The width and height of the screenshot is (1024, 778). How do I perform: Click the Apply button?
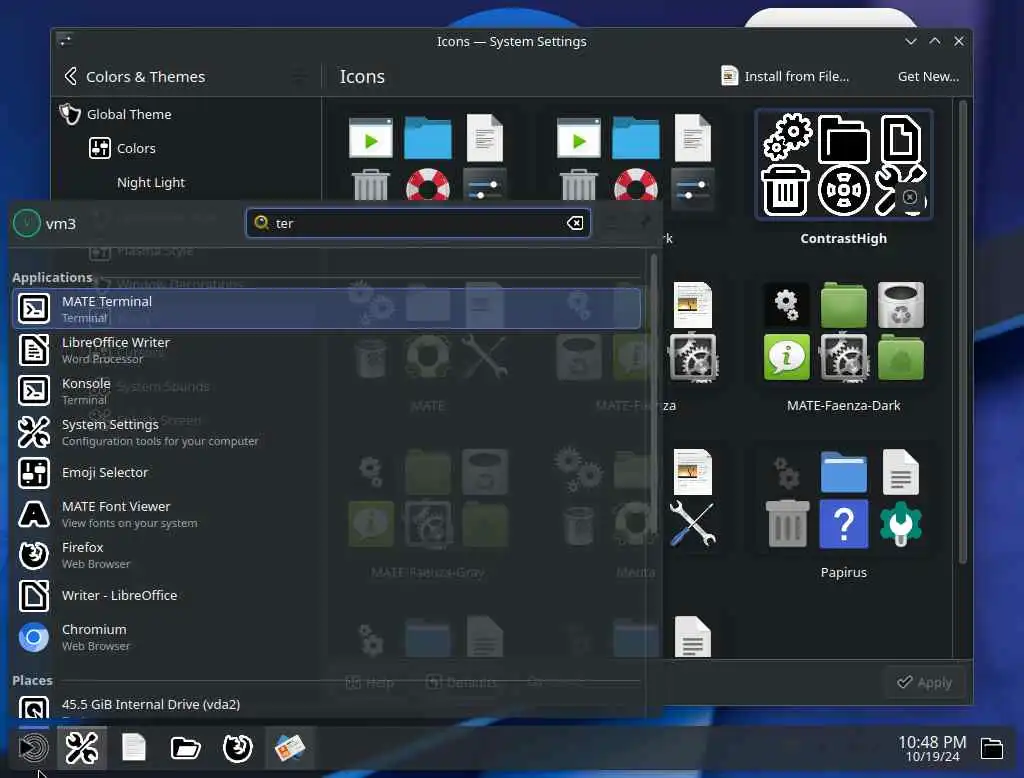pos(924,683)
